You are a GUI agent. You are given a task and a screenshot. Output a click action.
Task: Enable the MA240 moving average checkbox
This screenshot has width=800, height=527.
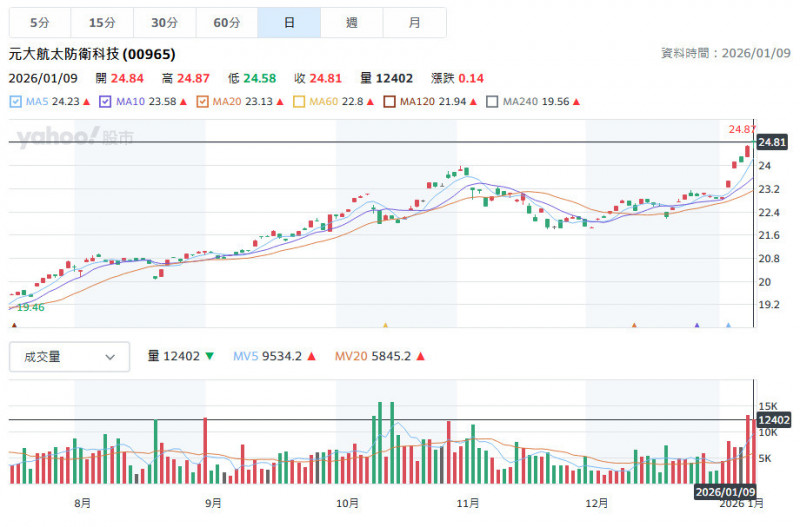[x=492, y=101]
